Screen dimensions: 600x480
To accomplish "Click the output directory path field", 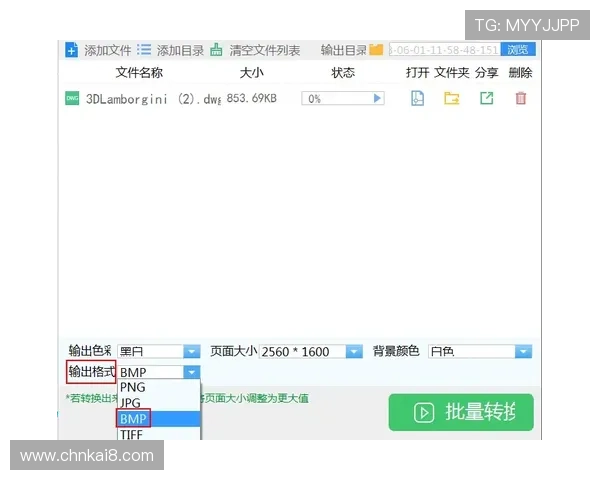I will [445, 49].
